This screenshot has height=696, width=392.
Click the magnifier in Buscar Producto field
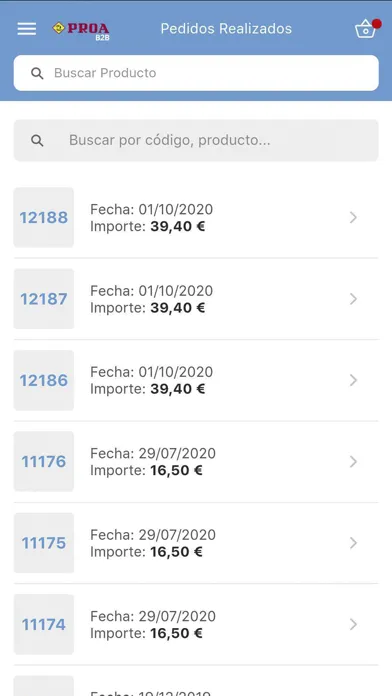click(37, 73)
